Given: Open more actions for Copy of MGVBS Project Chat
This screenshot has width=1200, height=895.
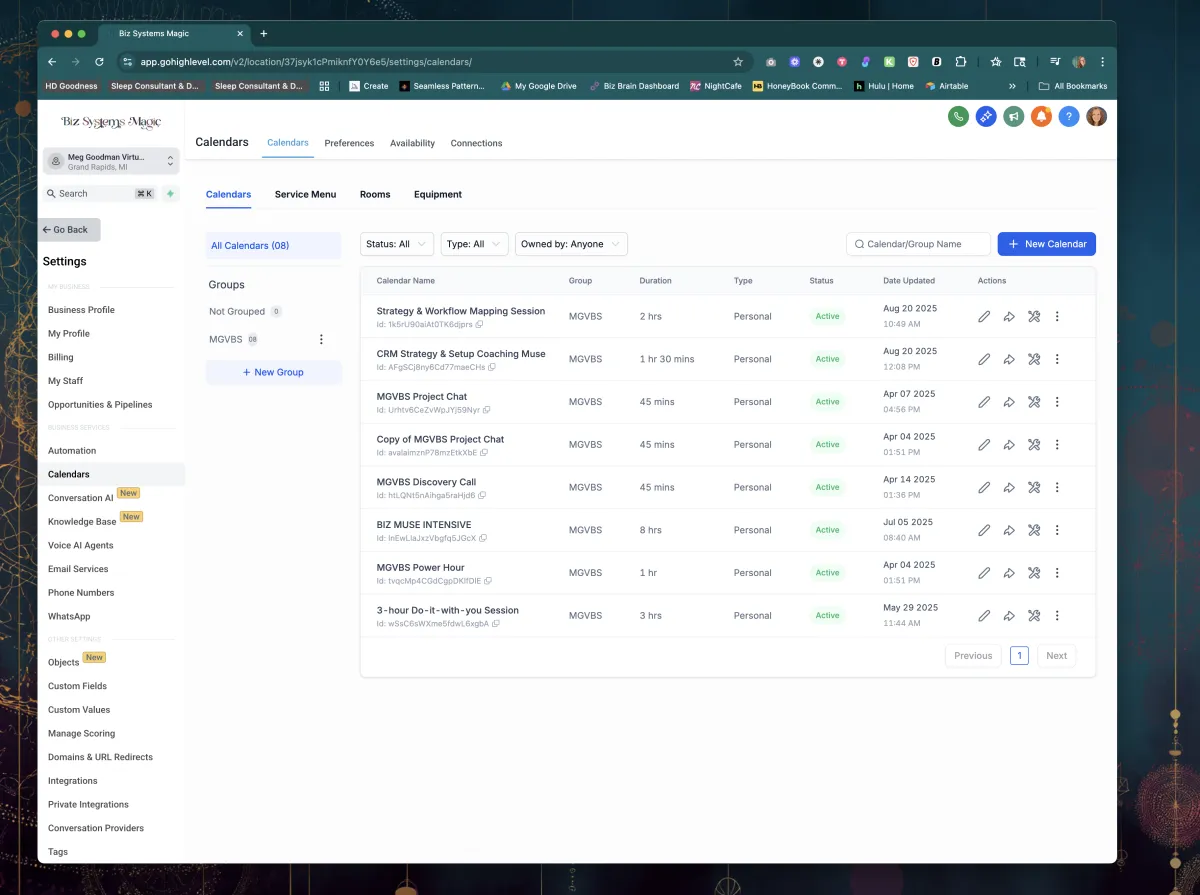Looking at the screenshot, I should point(1057,444).
